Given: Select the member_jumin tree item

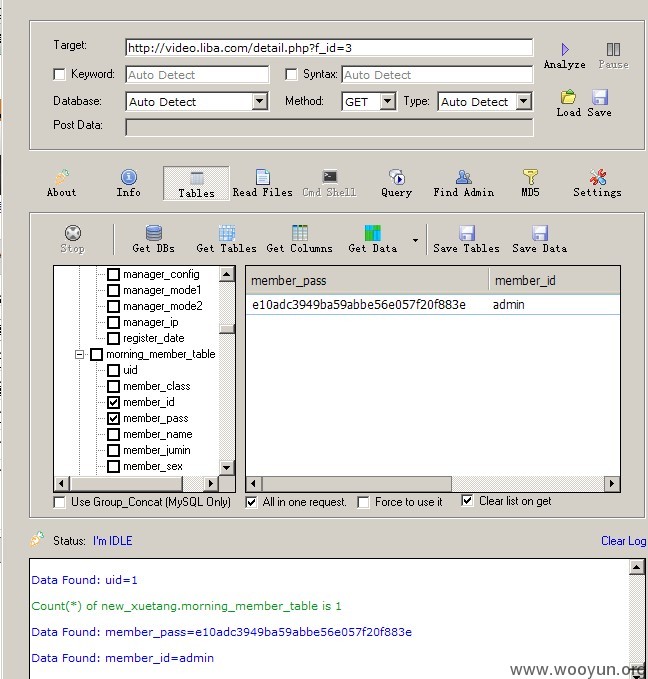Looking at the screenshot, I should click(157, 450).
